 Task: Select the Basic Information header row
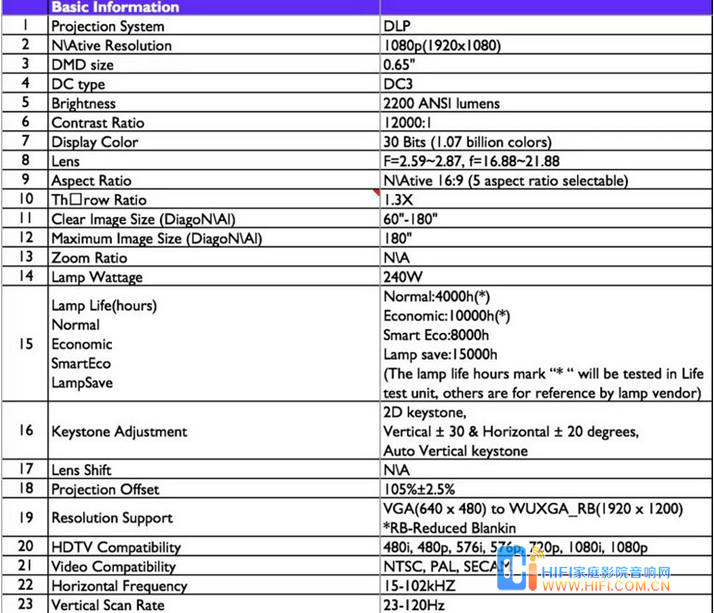tap(115, 7)
